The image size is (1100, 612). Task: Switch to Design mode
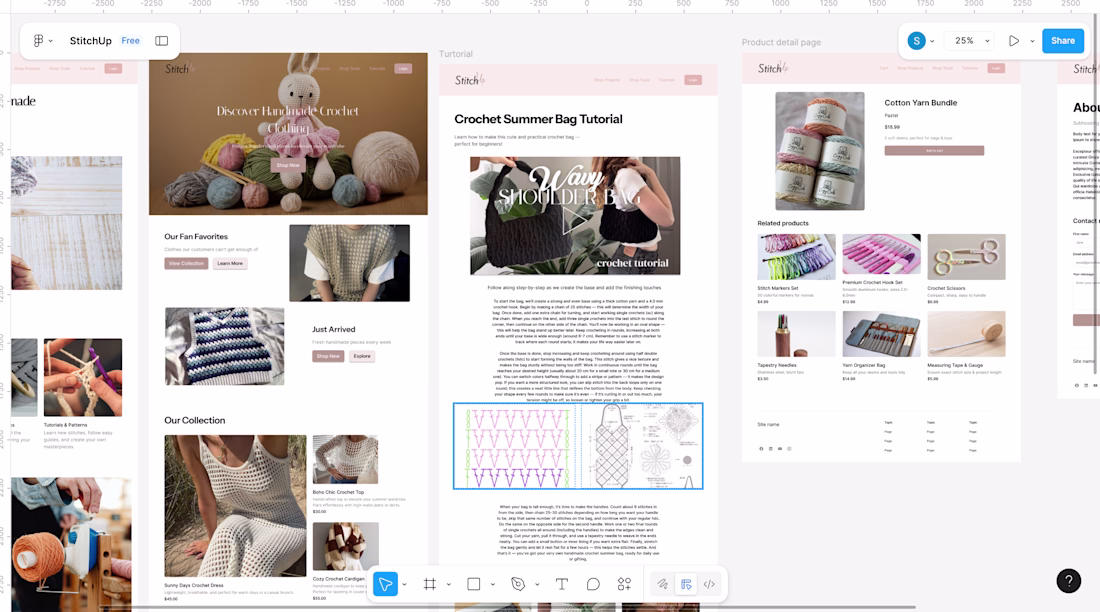click(x=686, y=584)
